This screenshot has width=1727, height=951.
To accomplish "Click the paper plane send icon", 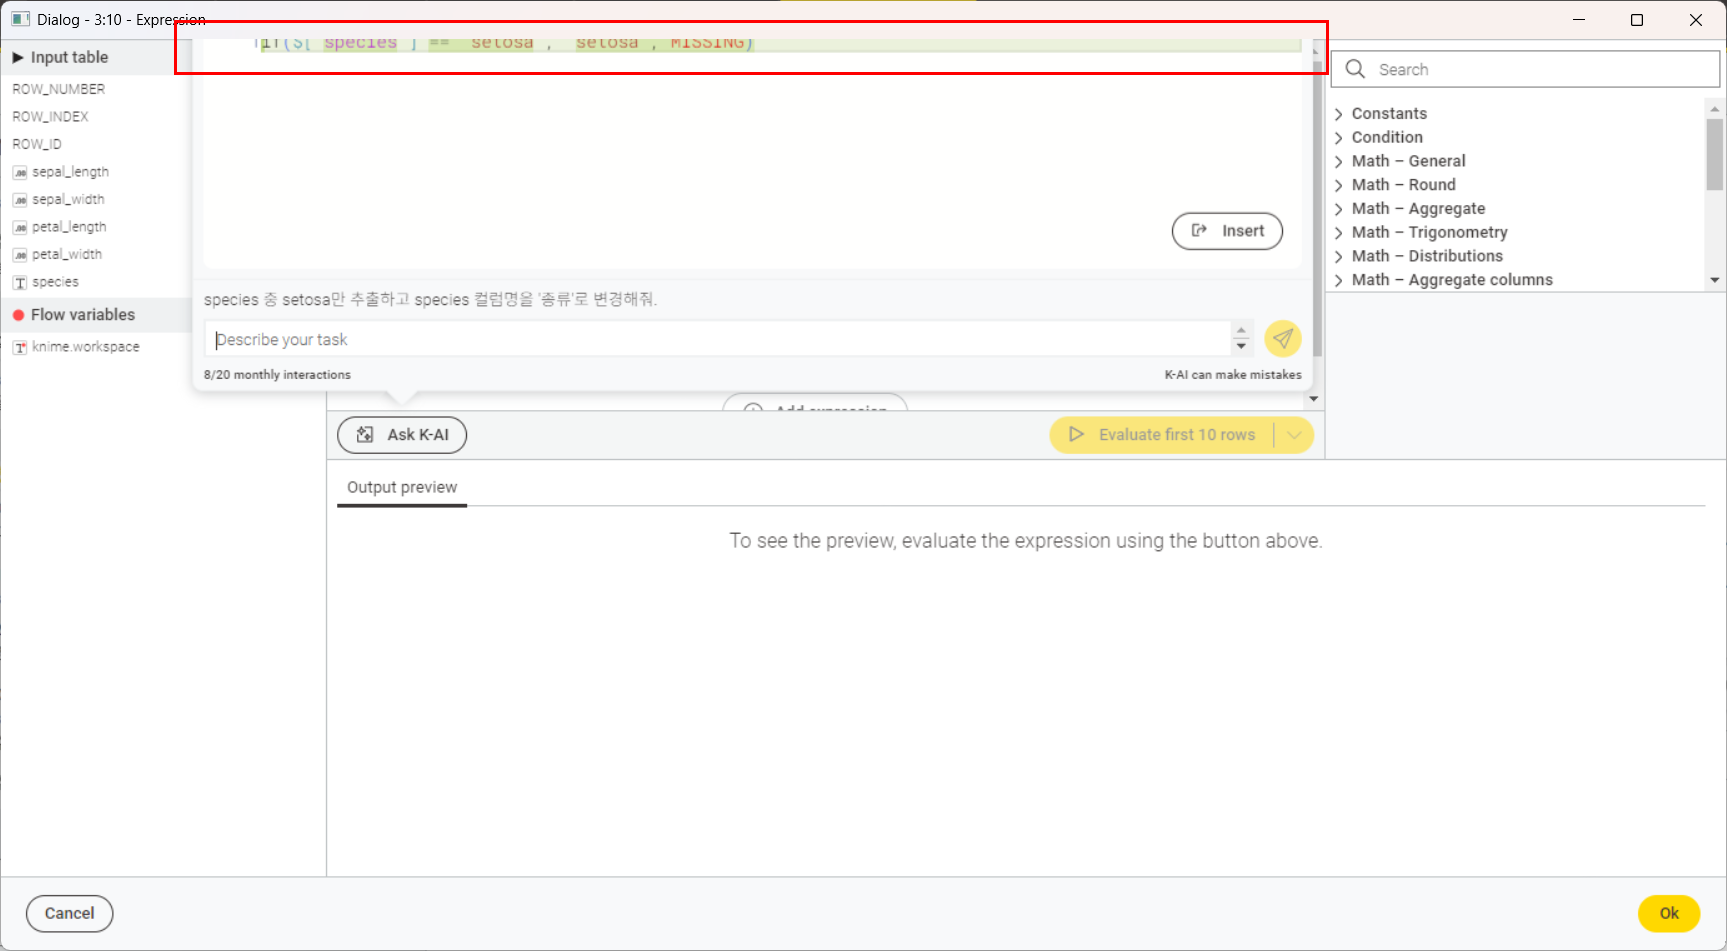I will tap(1283, 338).
